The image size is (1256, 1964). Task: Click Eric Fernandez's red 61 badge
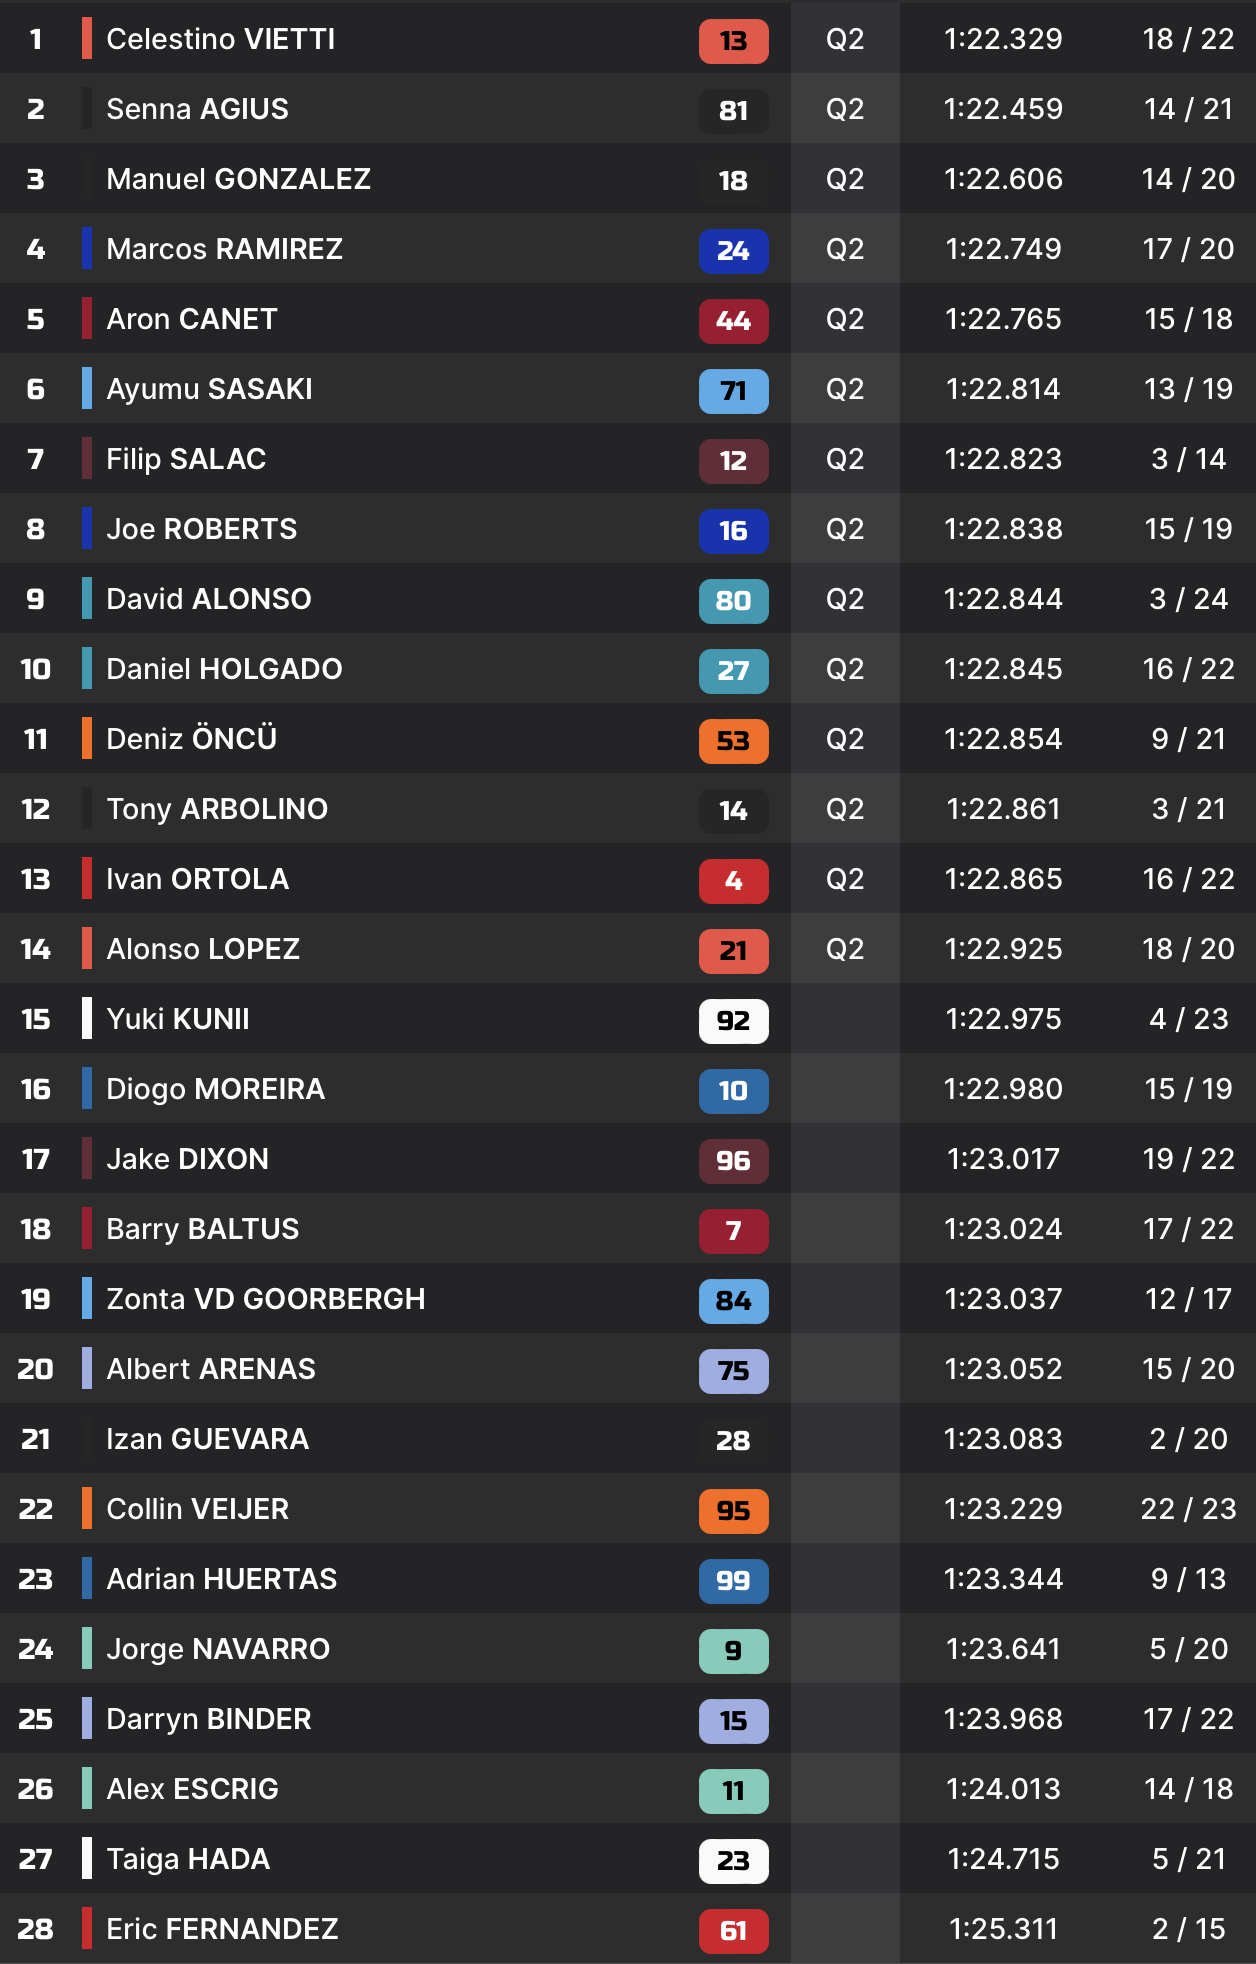(x=733, y=1931)
